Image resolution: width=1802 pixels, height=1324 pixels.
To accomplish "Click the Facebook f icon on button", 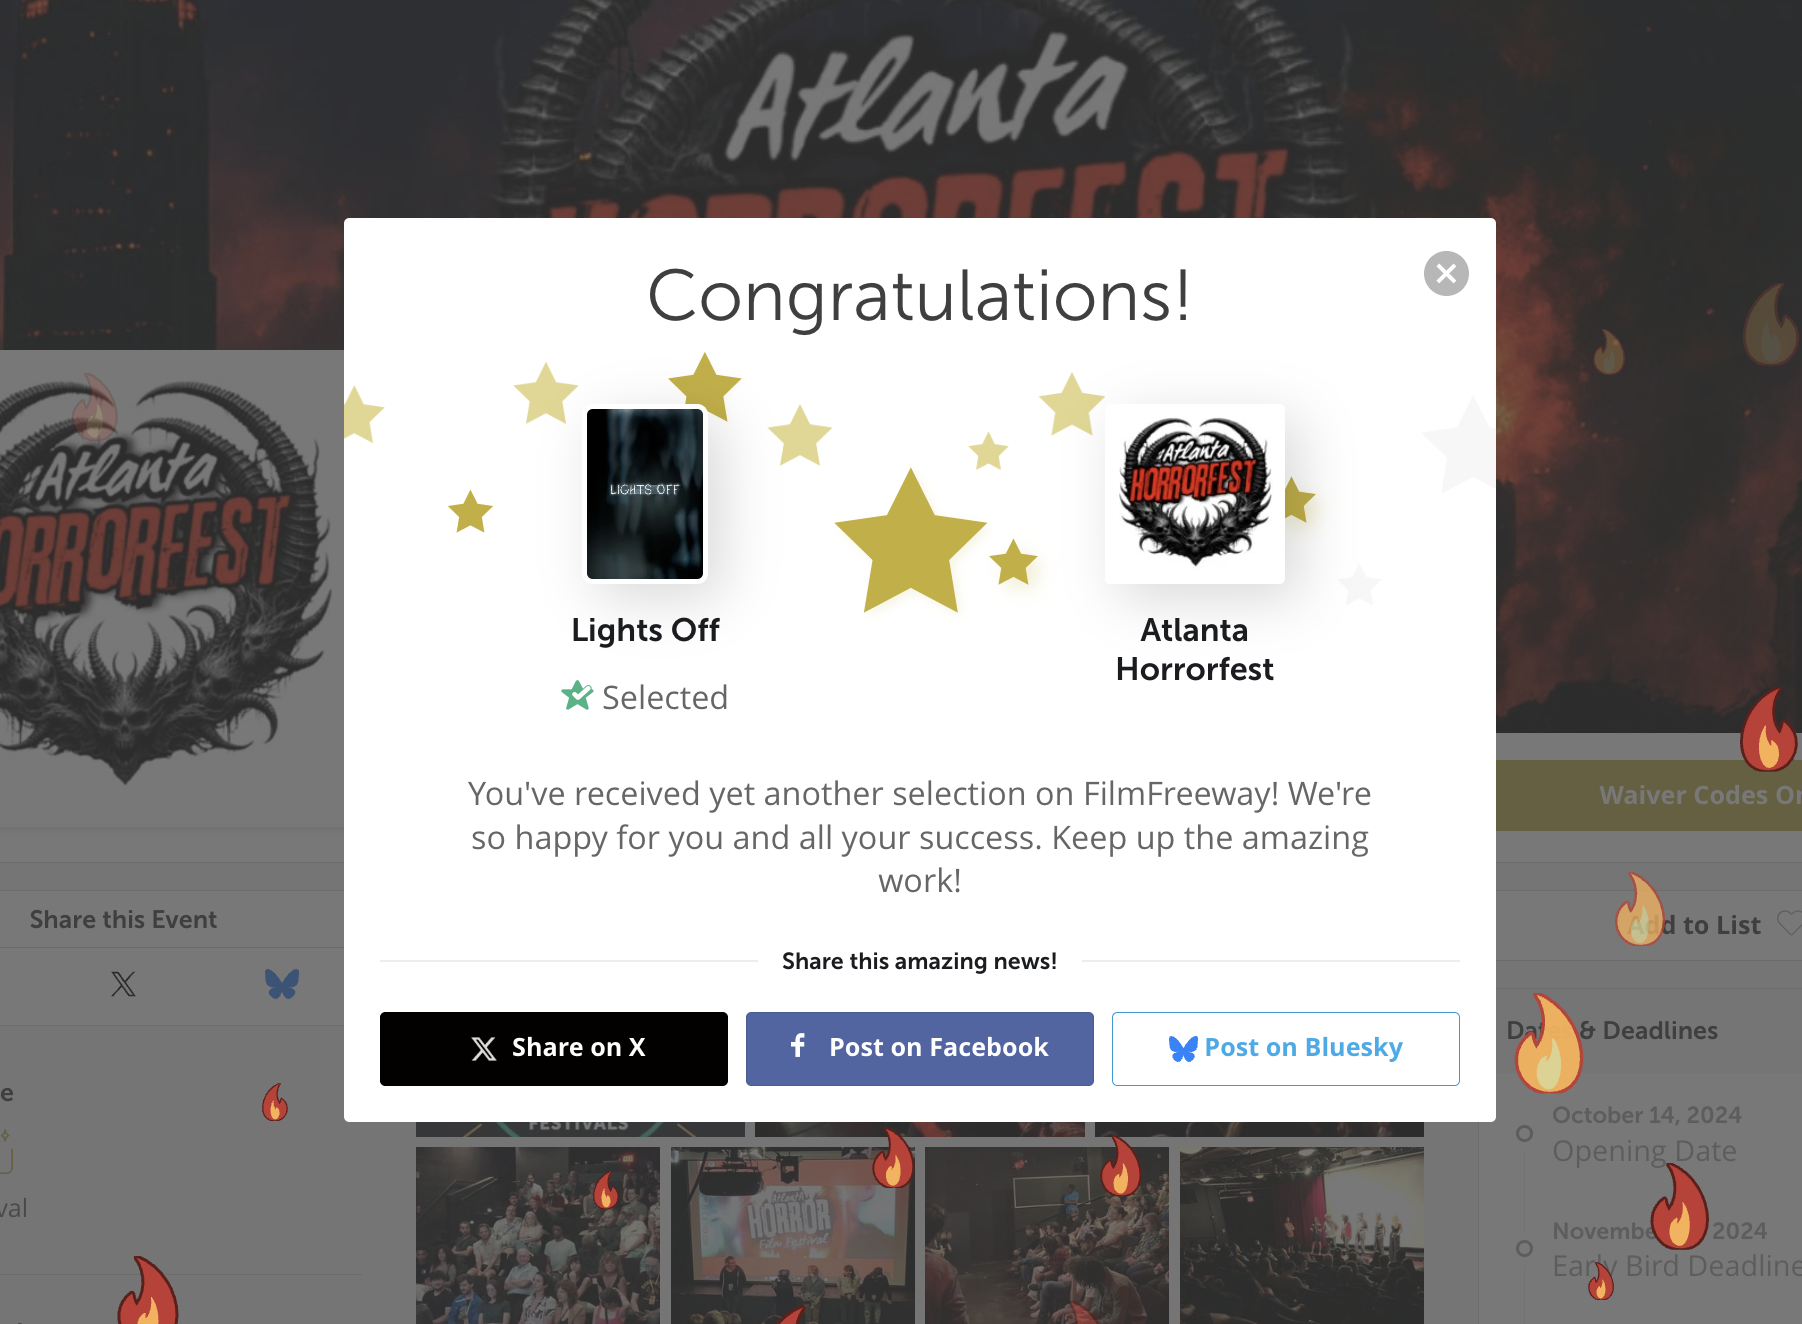I will click(x=798, y=1046).
